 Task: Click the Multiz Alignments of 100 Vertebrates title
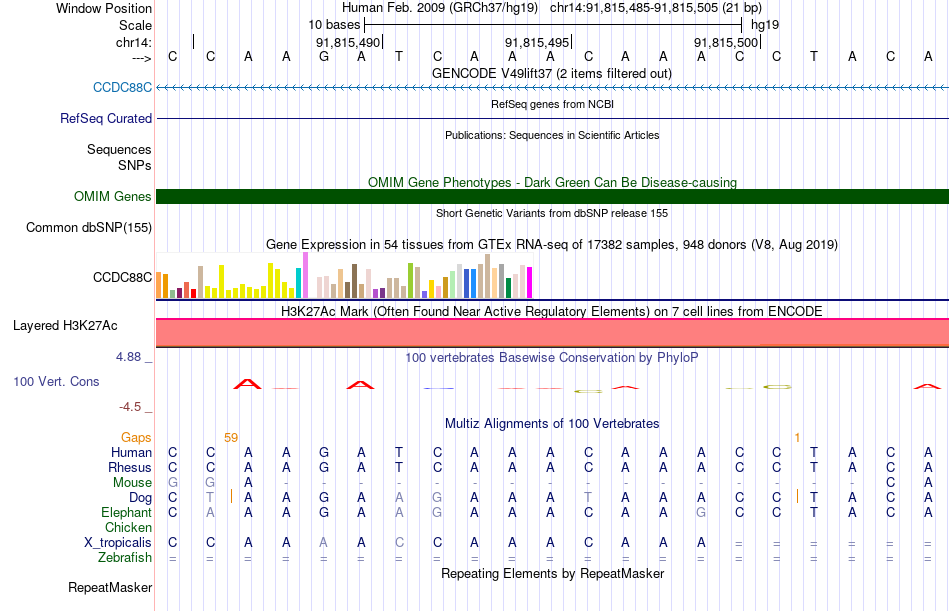coord(552,423)
